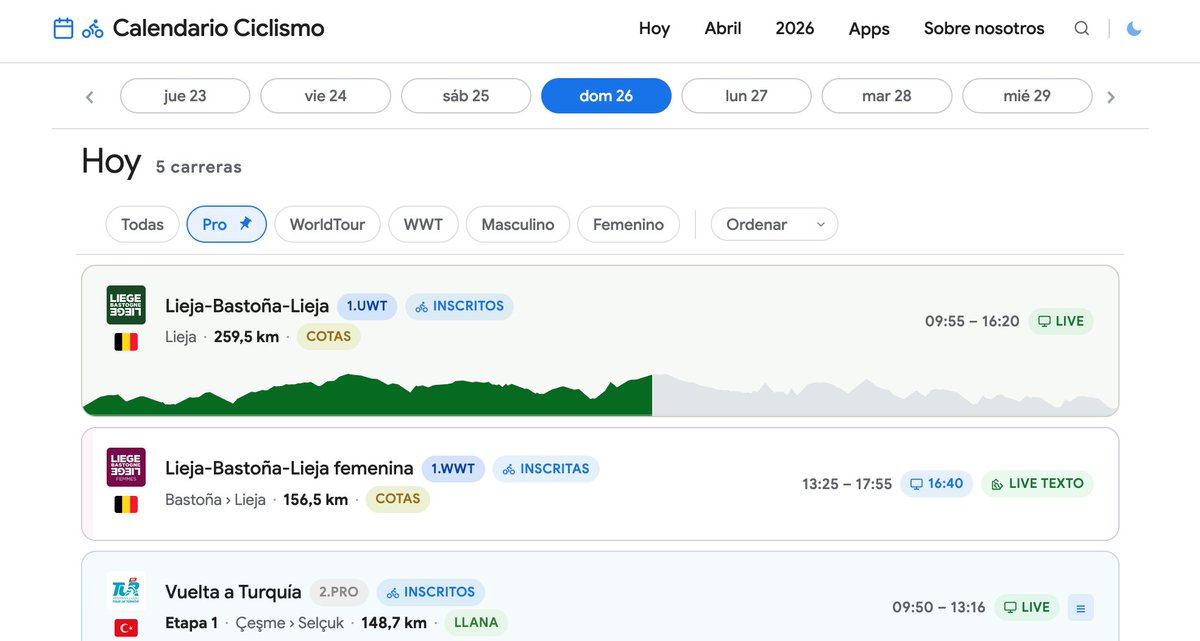Click the 1.UWT category badge
The width and height of the screenshot is (1200, 641).
pyautogui.click(x=368, y=306)
